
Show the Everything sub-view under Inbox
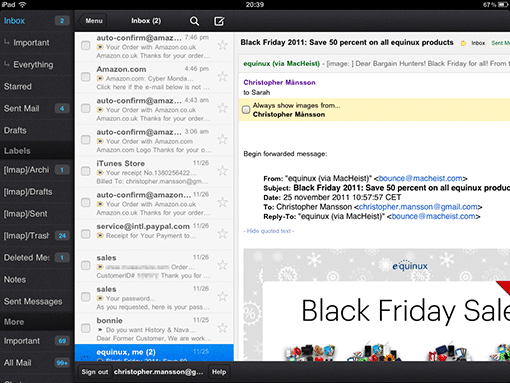click(x=37, y=65)
